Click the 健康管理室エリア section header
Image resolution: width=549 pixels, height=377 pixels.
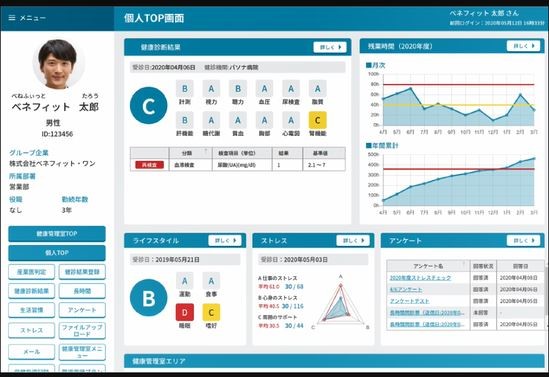[x=334, y=361]
